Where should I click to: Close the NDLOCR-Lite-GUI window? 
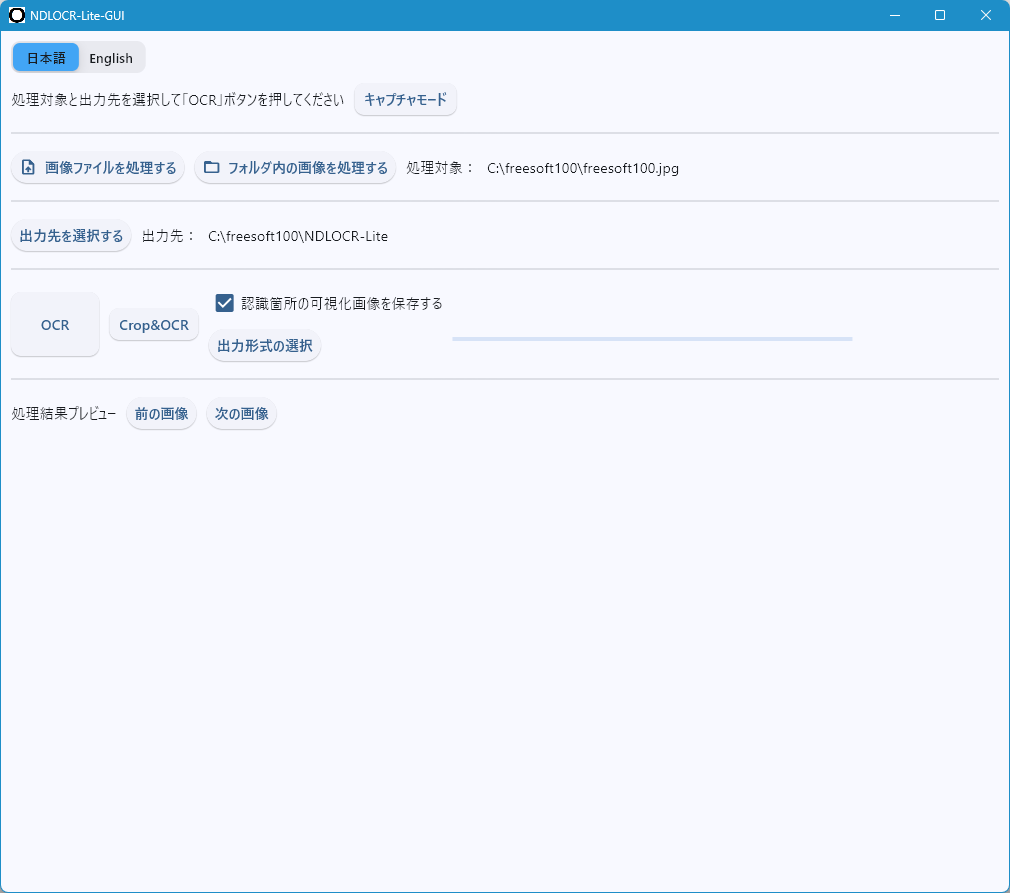point(986,15)
